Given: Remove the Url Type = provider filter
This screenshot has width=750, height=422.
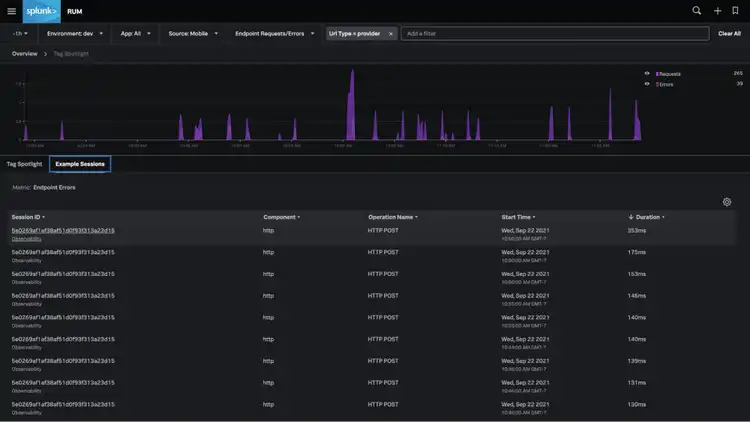Looking at the screenshot, I should click(x=390, y=33).
